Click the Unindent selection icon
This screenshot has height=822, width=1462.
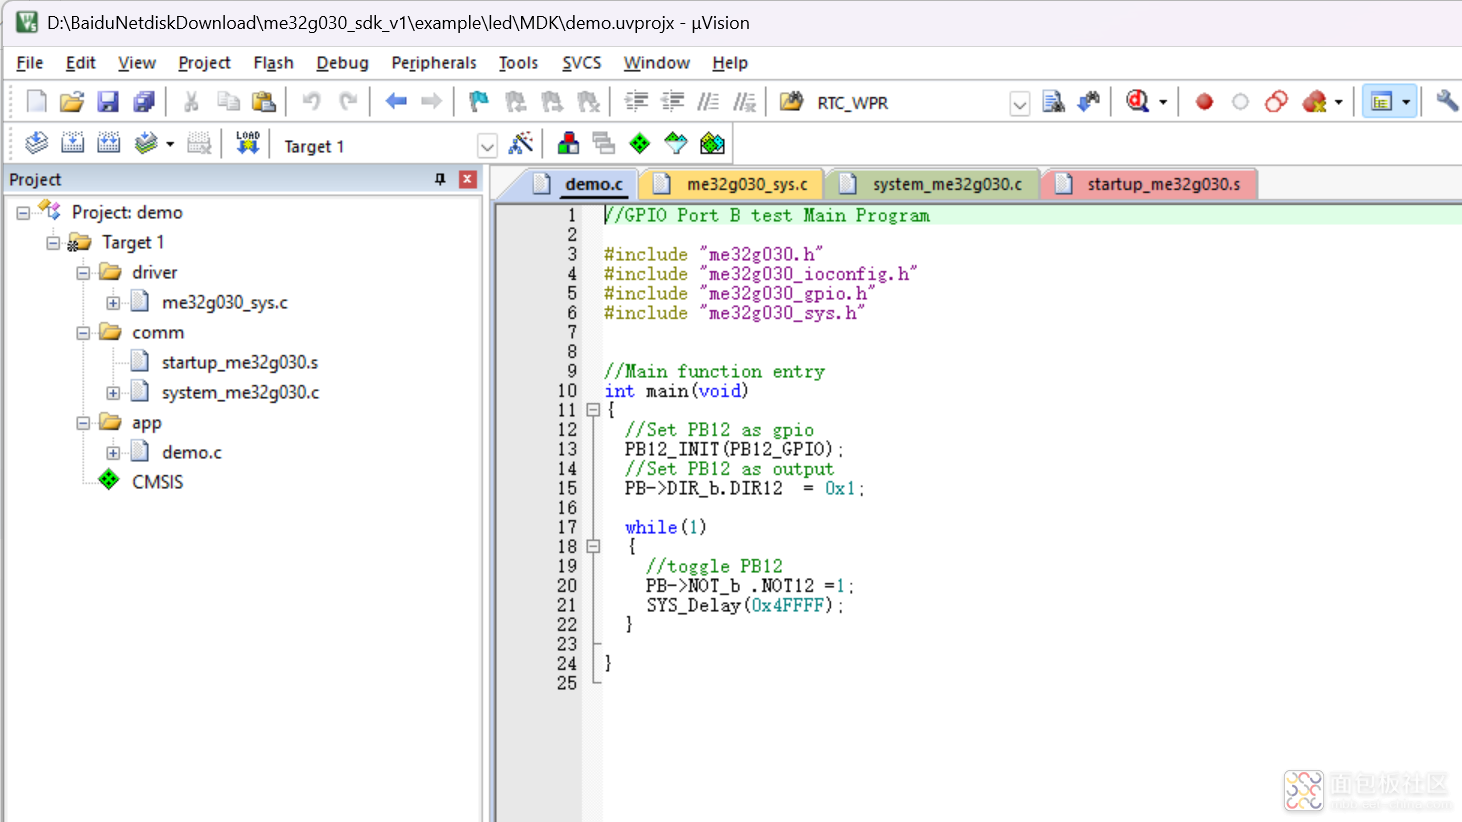tap(673, 101)
